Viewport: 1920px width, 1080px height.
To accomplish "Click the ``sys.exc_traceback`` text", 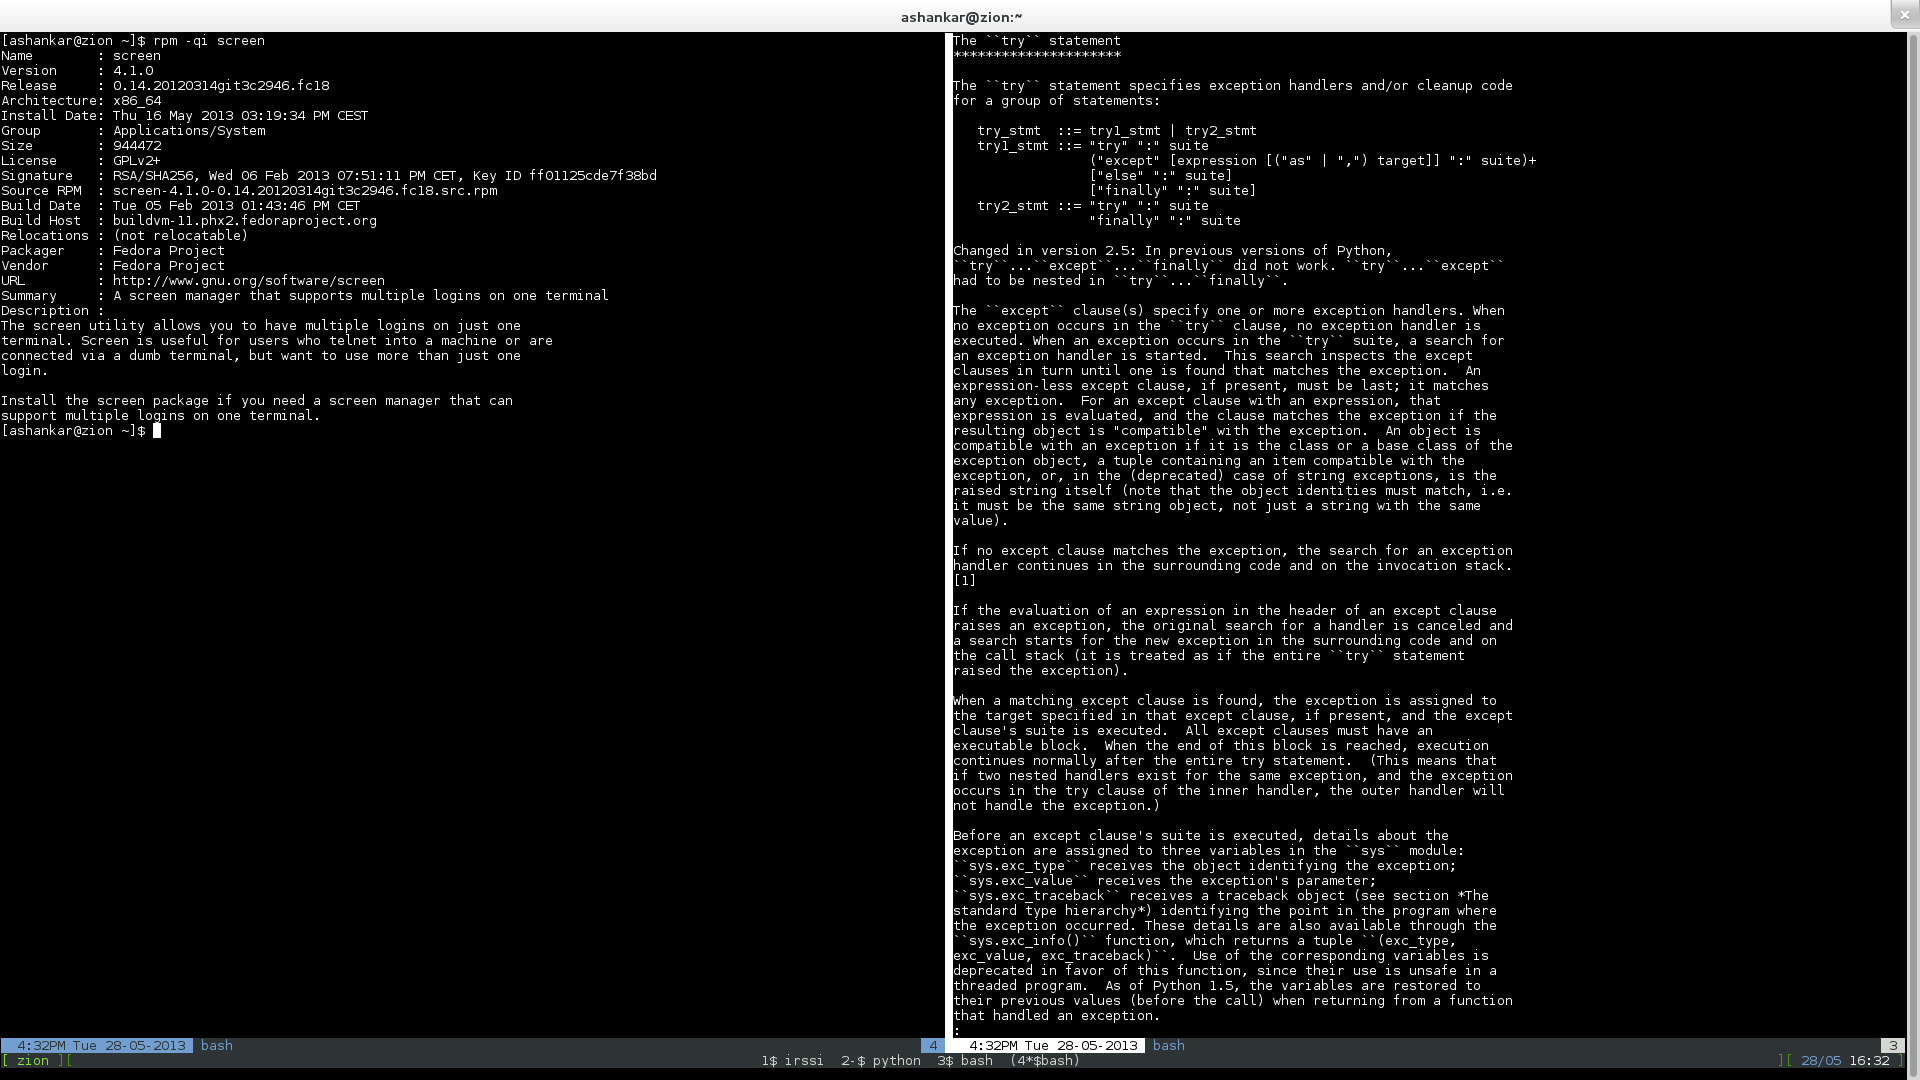I will [1037, 896].
